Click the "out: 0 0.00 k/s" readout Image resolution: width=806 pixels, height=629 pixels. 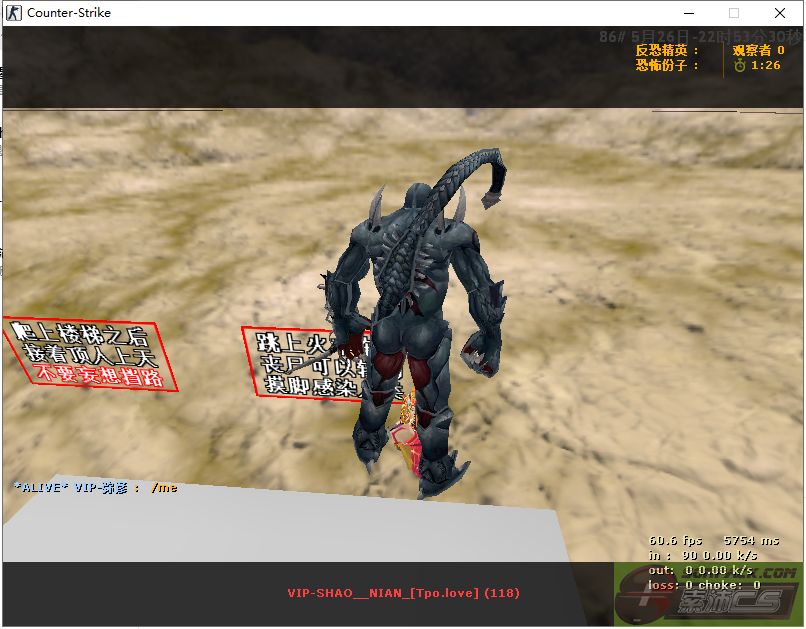701,570
